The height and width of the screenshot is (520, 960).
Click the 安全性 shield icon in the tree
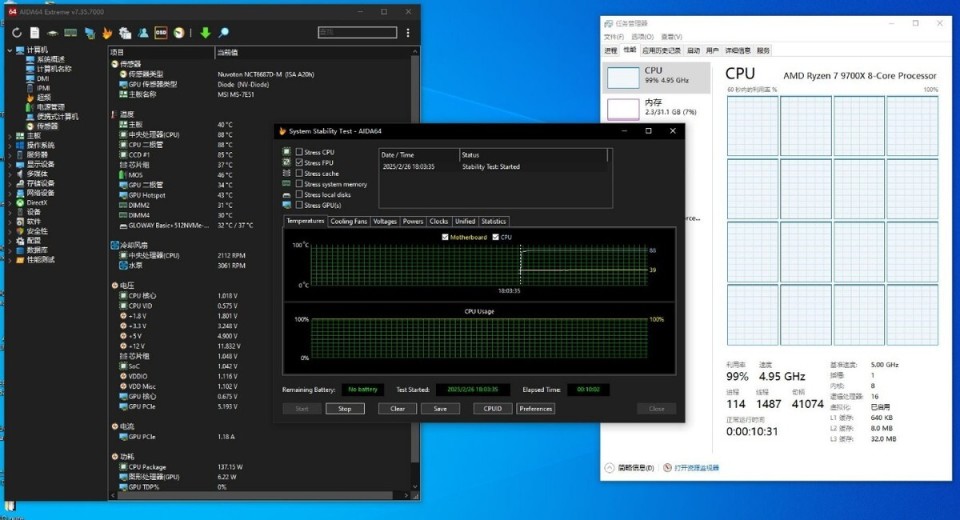20,232
